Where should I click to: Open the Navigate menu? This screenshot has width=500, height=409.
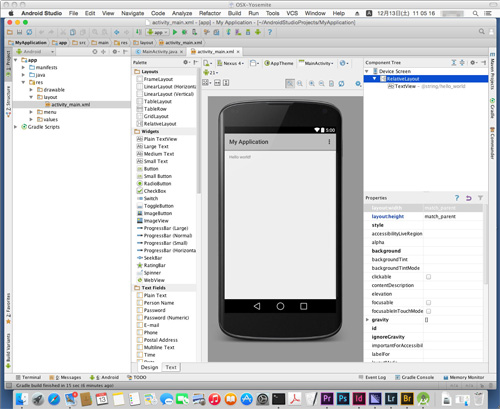coord(132,13)
